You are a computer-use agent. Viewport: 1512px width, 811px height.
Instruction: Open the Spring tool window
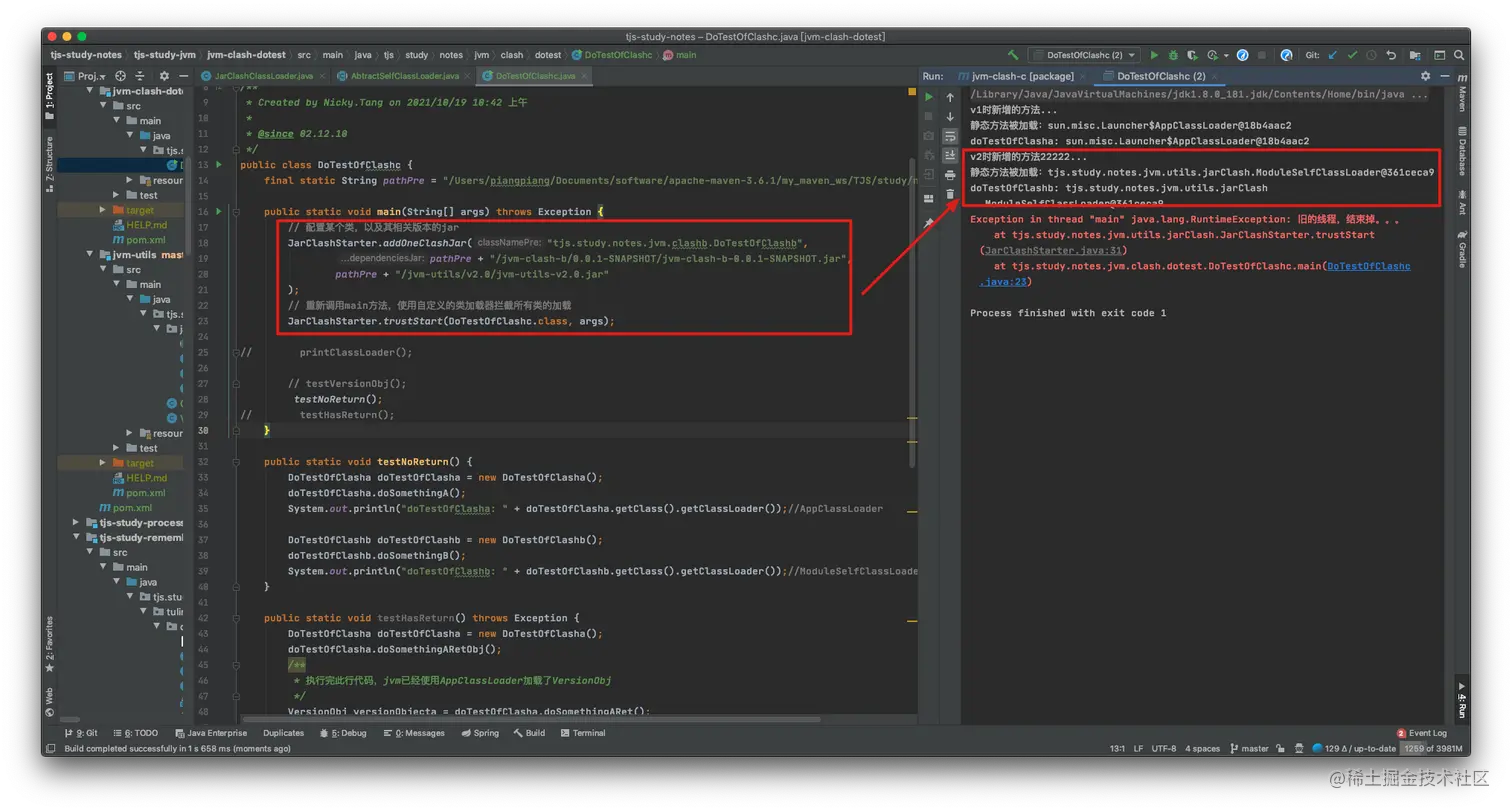(480, 733)
